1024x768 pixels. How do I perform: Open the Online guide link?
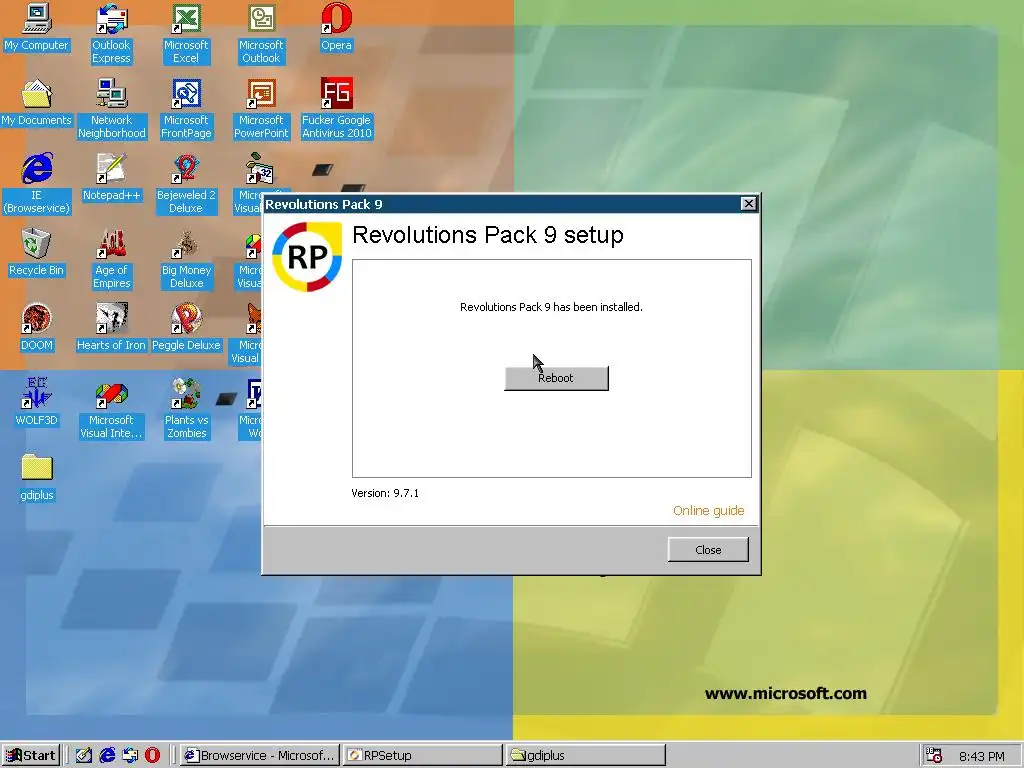(x=709, y=511)
